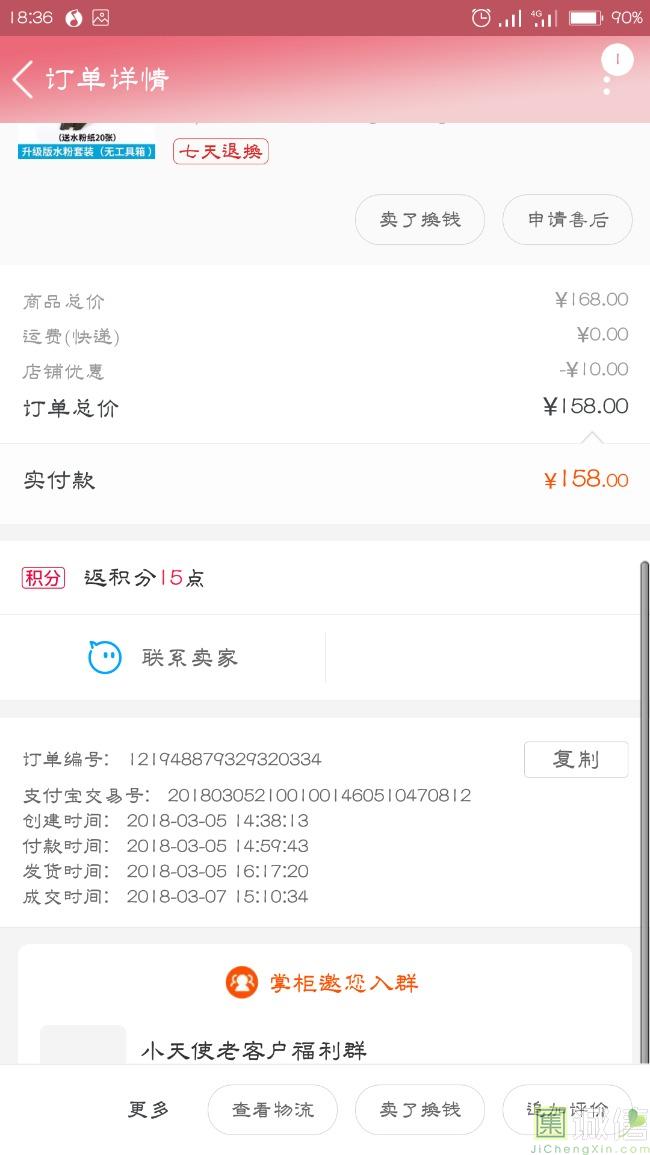Tap 查看物流 to view logistics
Viewport: 650px width, 1155px height.
point(272,1109)
